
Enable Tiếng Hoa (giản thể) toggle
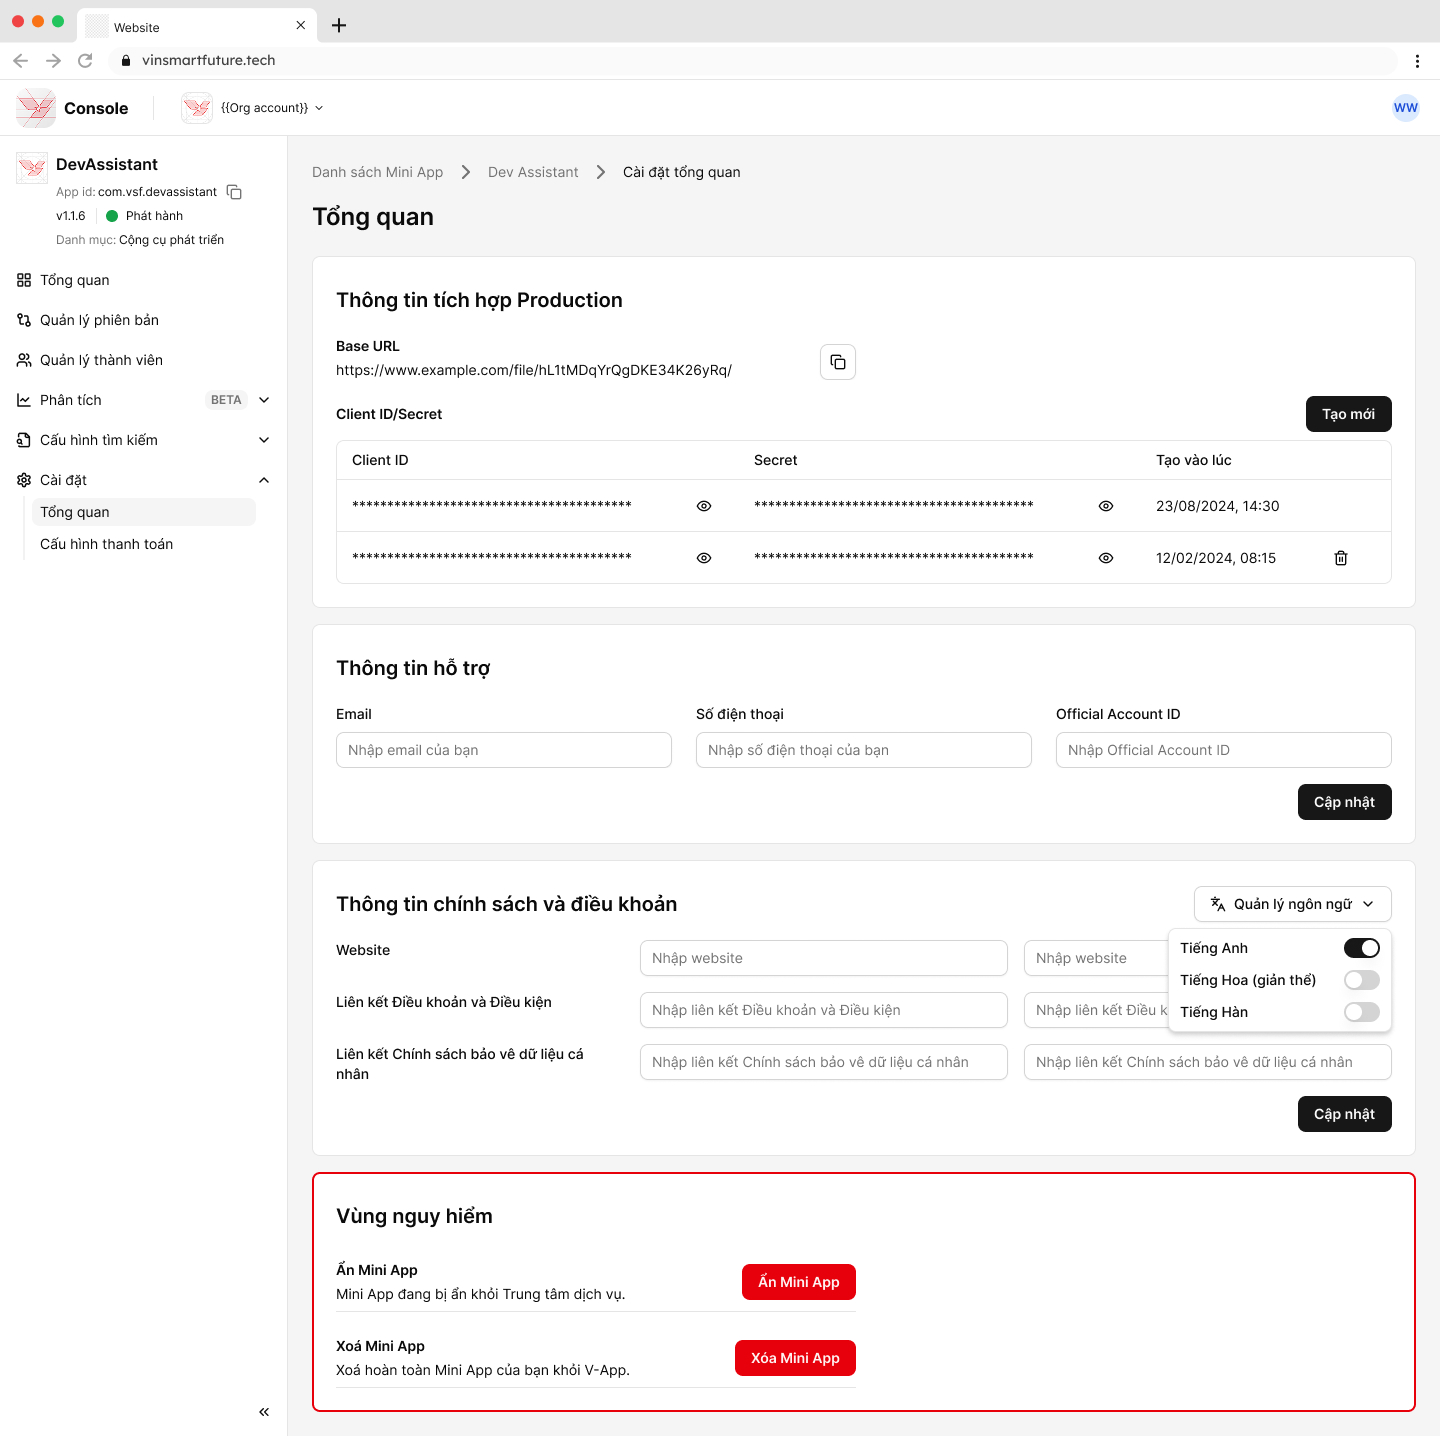1362,980
